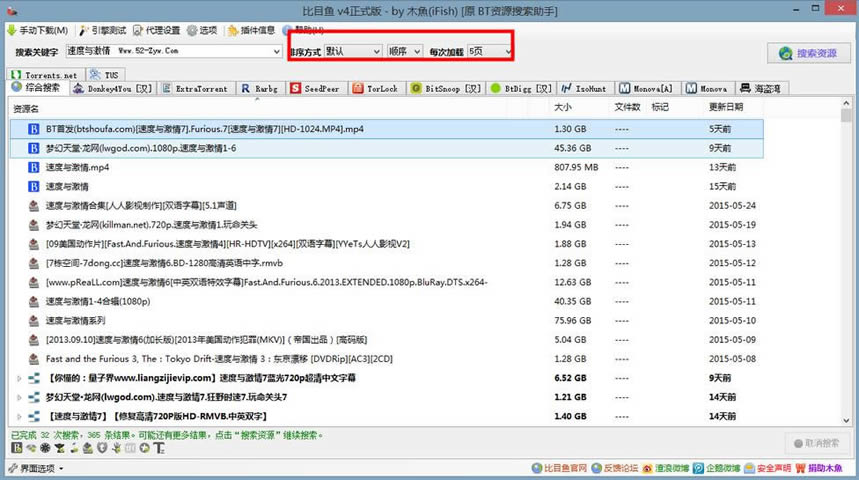The height and width of the screenshot is (480, 859).
Task: Click the 手动下载 green arrow icon
Action: point(11,30)
